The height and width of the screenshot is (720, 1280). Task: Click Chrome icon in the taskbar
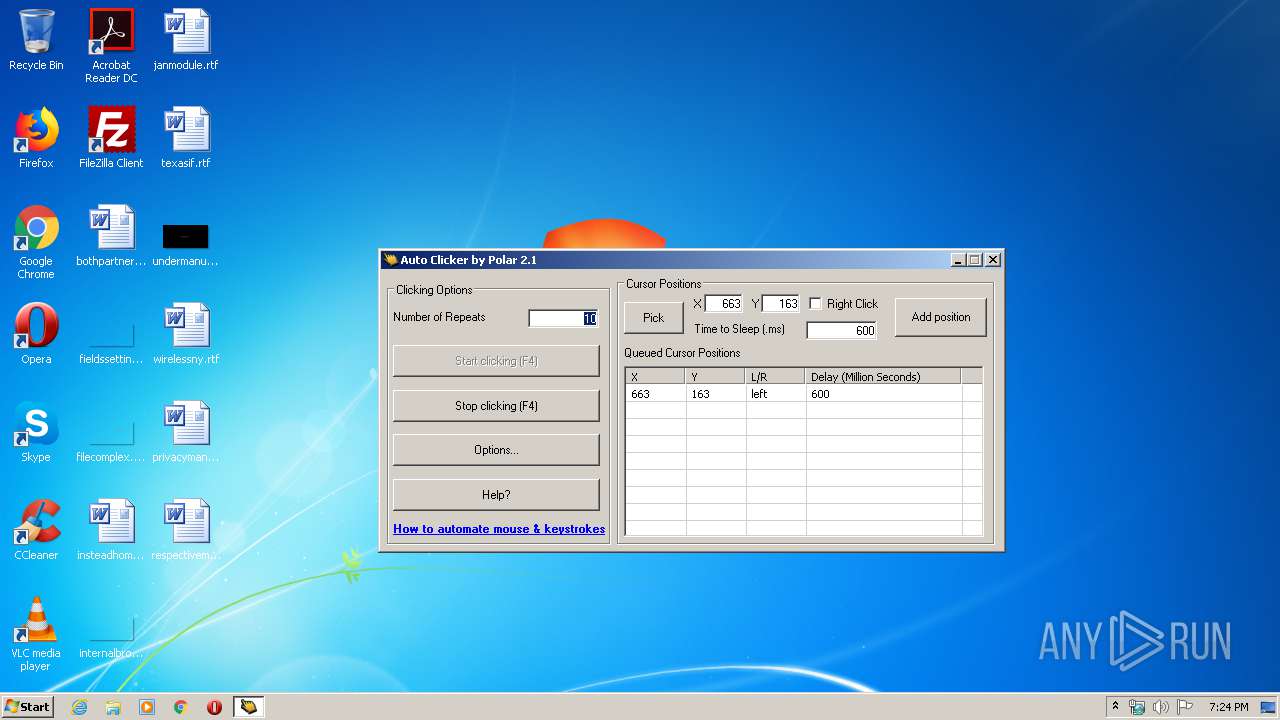coord(181,707)
